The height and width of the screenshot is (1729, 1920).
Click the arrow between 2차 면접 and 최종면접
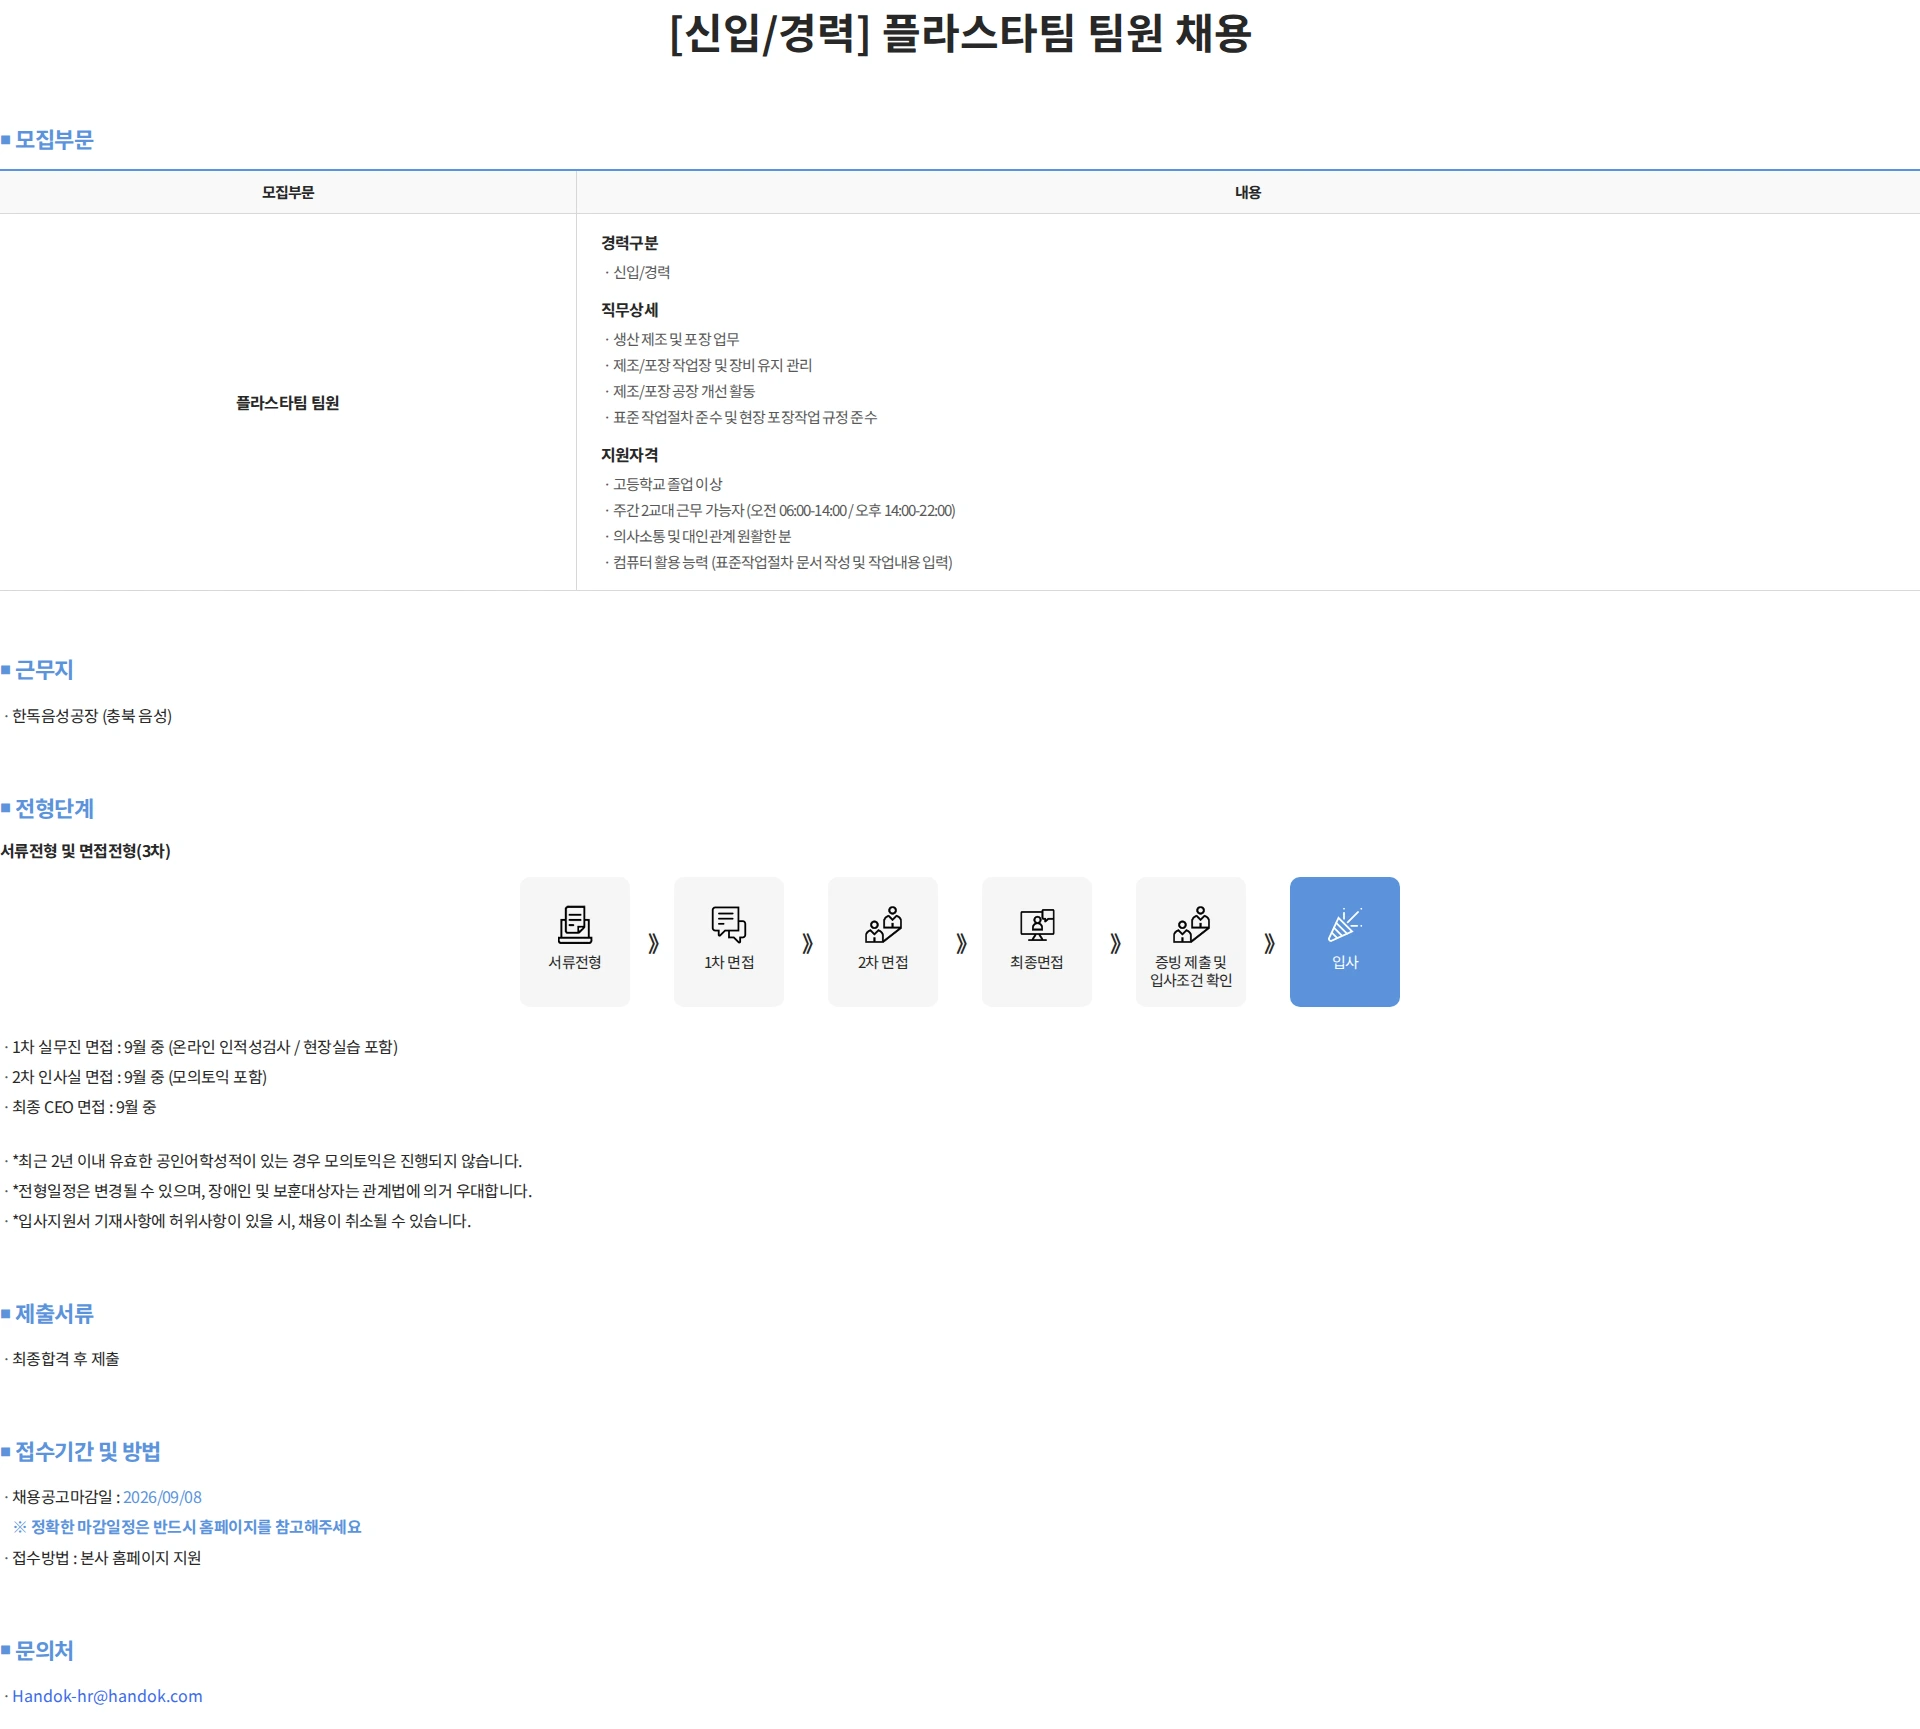click(961, 943)
